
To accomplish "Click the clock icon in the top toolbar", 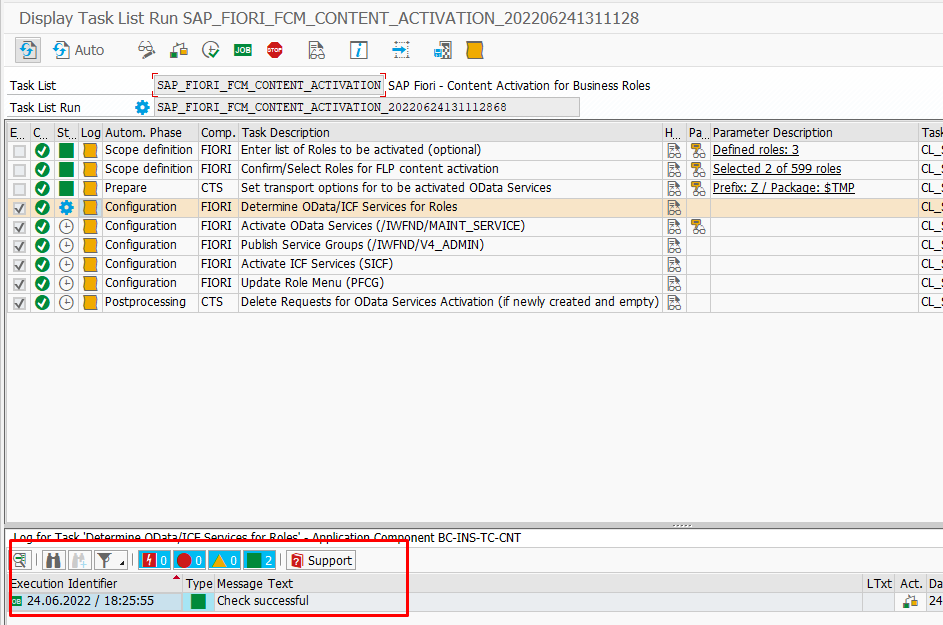I will tap(210, 50).
